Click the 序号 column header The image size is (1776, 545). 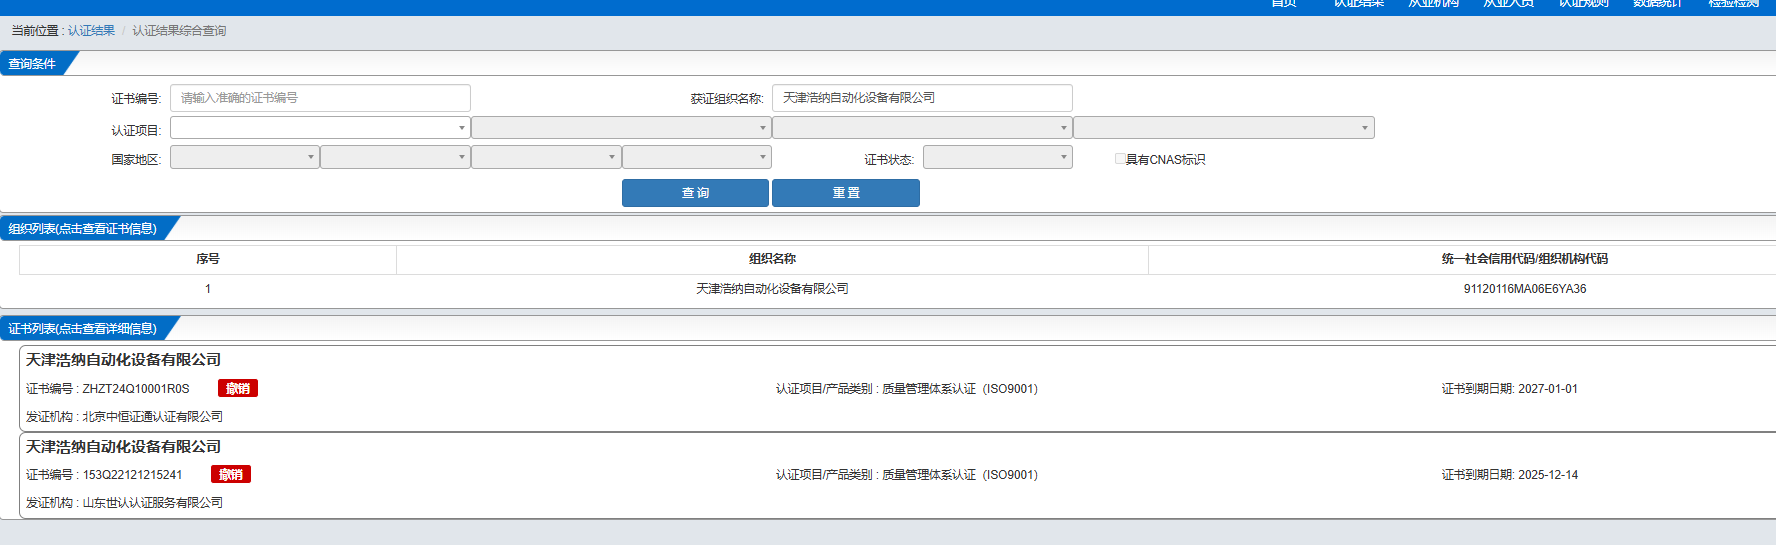coord(208,259)
